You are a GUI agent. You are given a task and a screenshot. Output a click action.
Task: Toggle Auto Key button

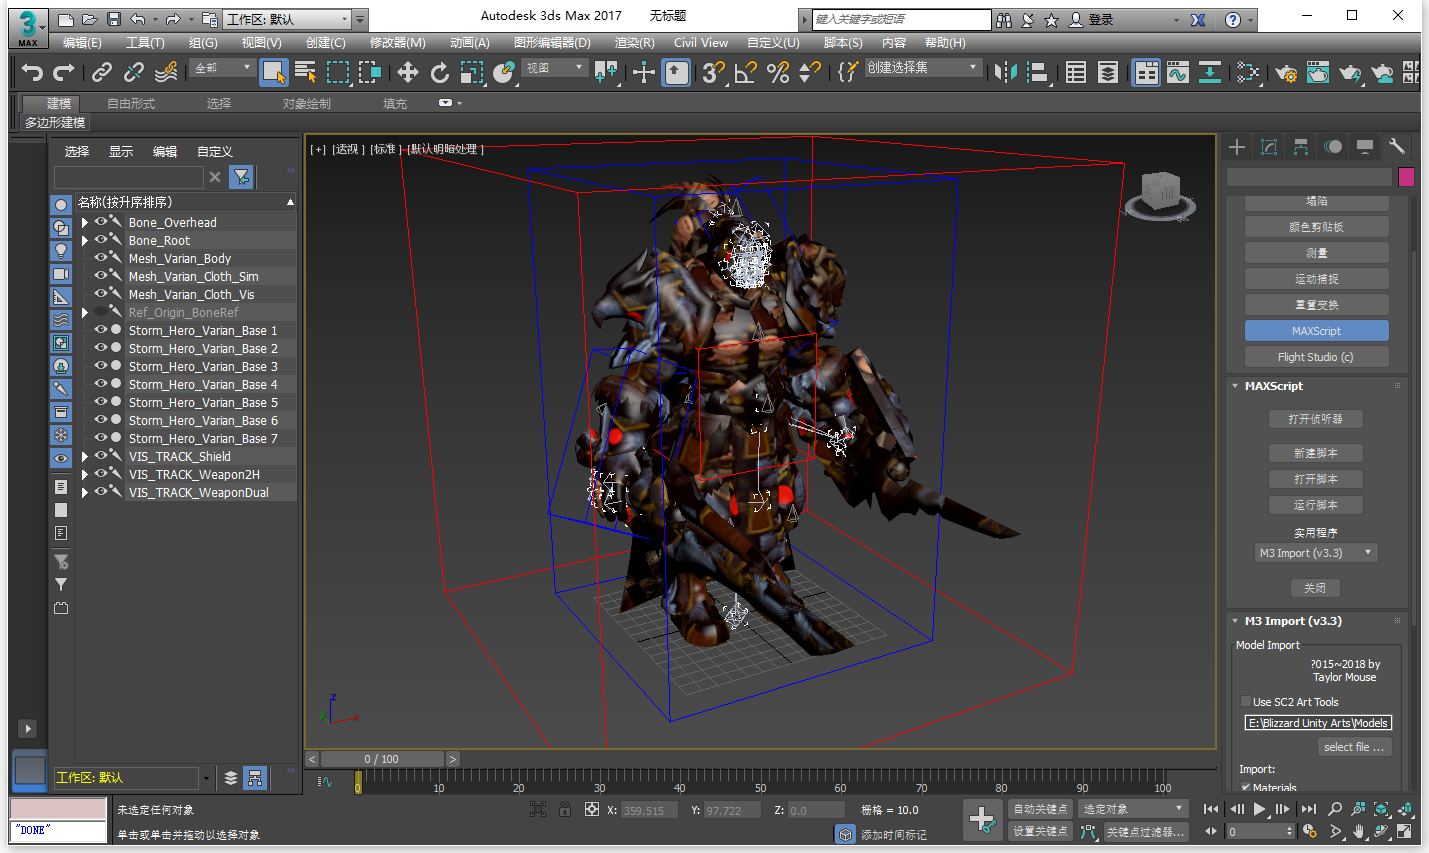[x=1041, y=808]
